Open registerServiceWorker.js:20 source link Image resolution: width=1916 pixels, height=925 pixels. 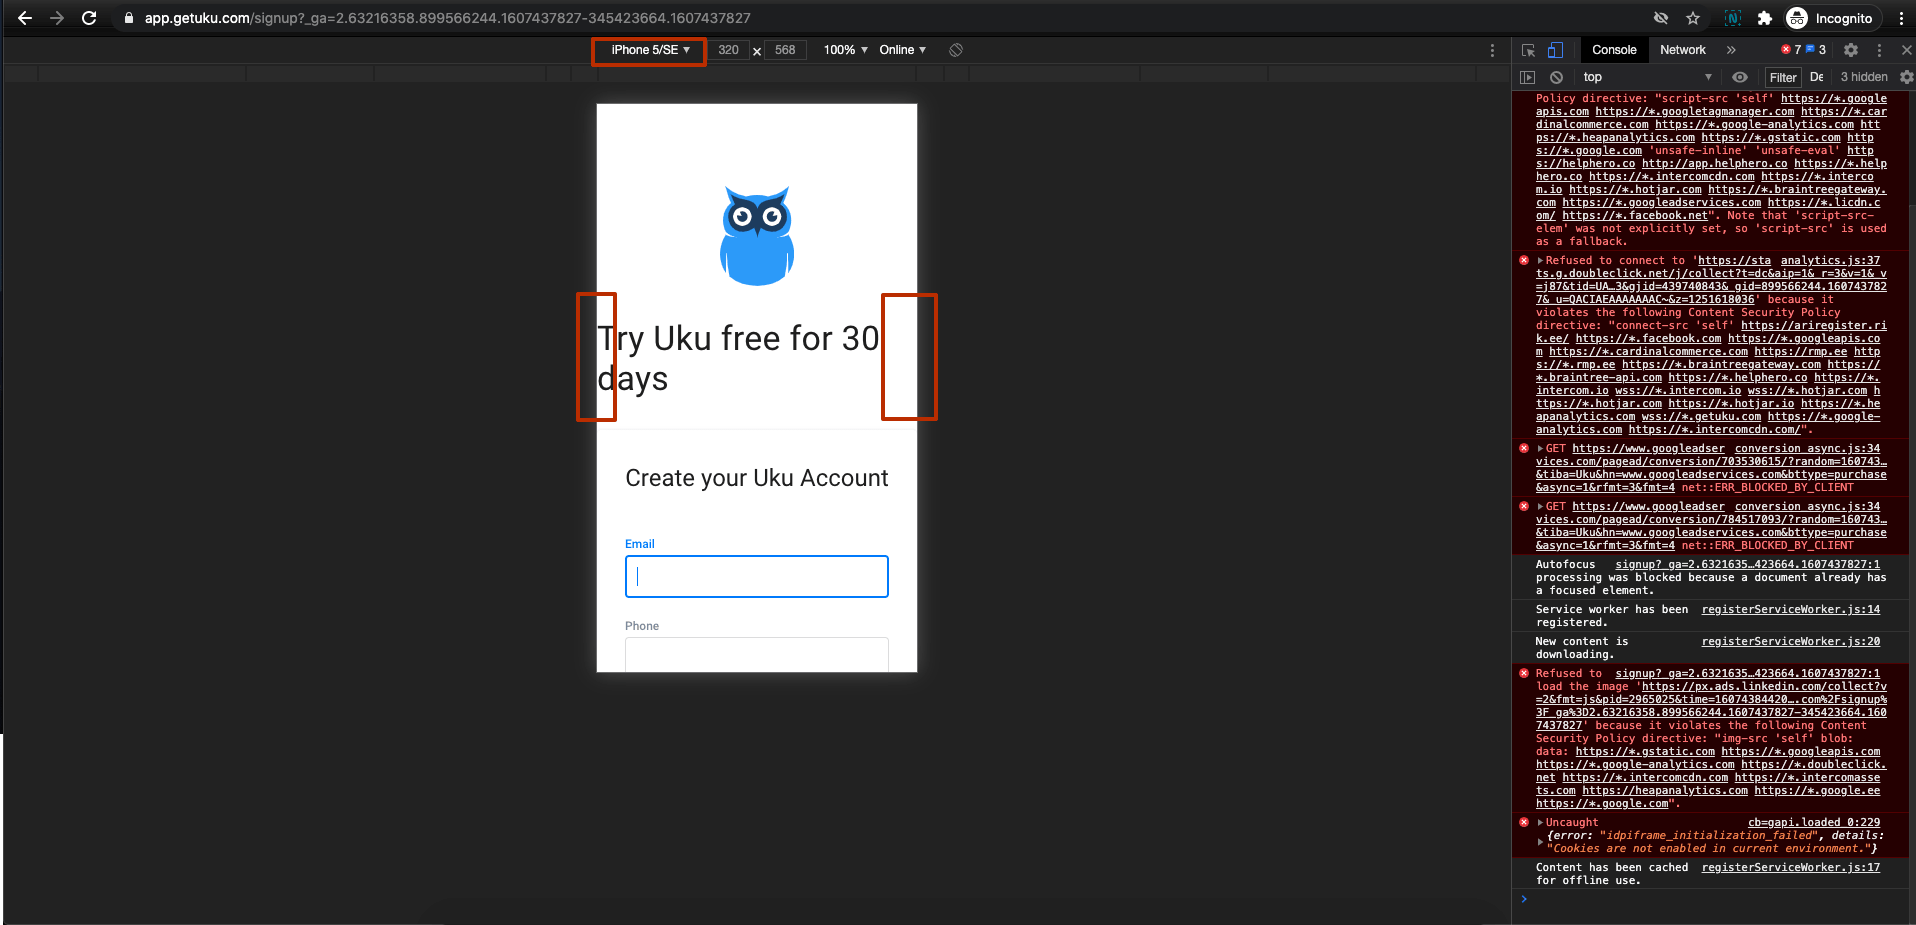[x=1791, y=641]
